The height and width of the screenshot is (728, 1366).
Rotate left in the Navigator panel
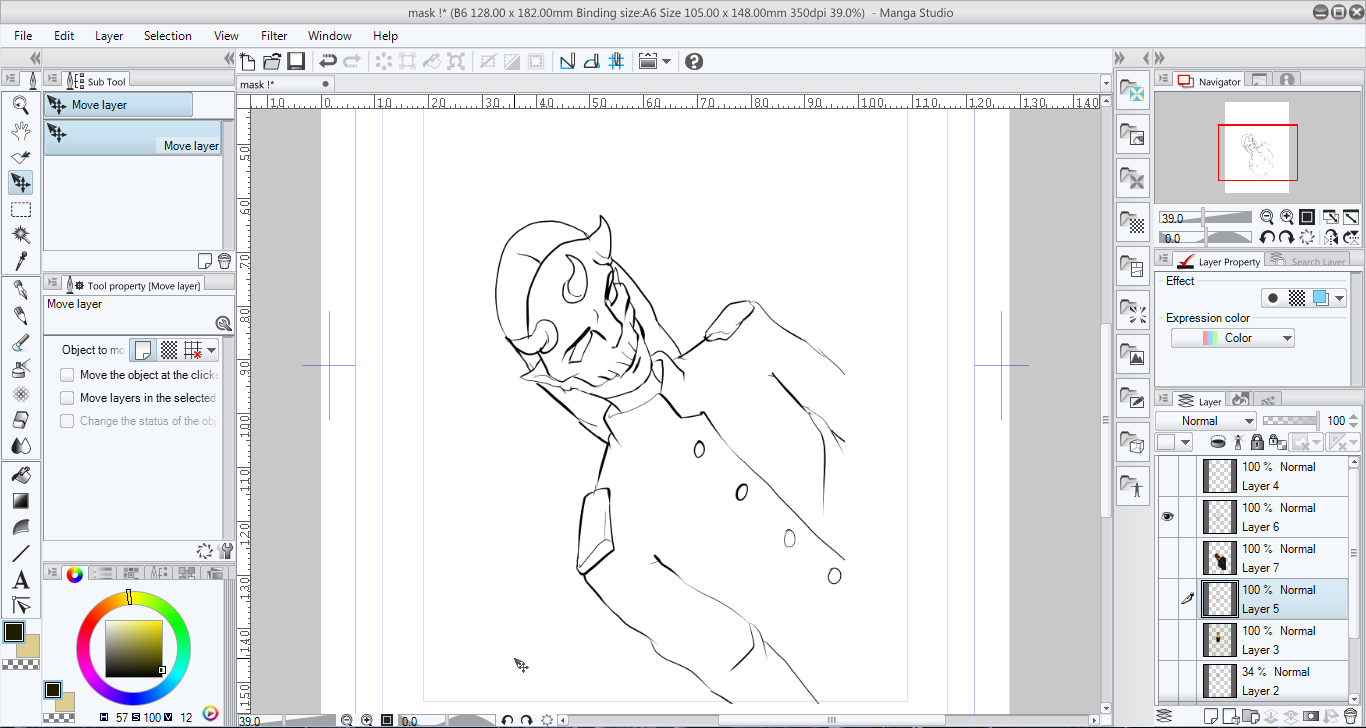coord(1267,238)
